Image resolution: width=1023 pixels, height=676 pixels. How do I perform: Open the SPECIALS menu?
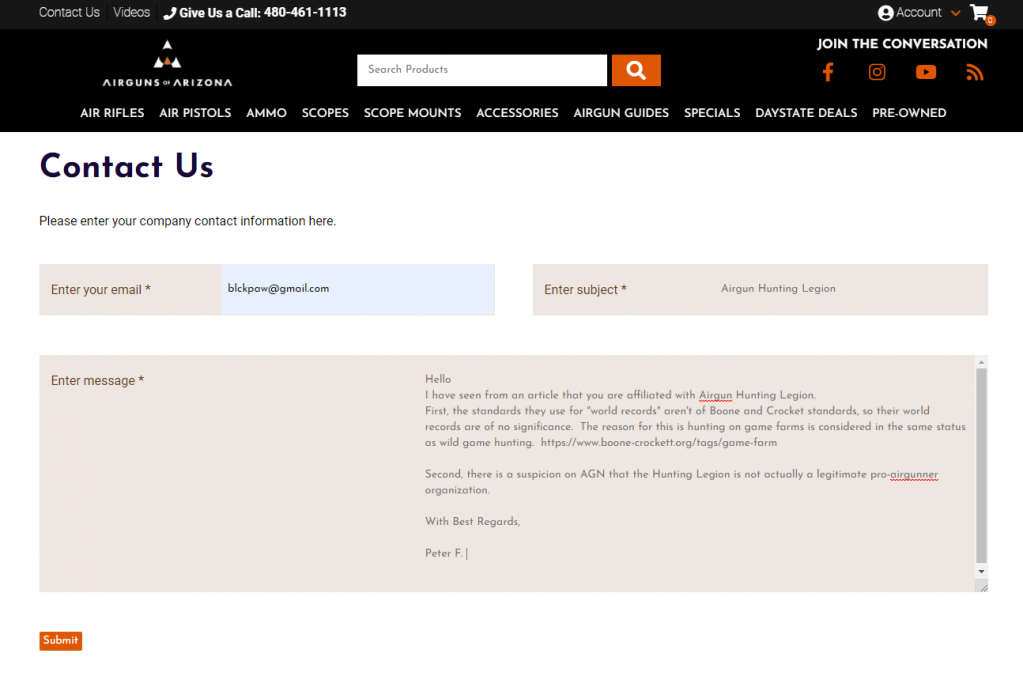712,113
